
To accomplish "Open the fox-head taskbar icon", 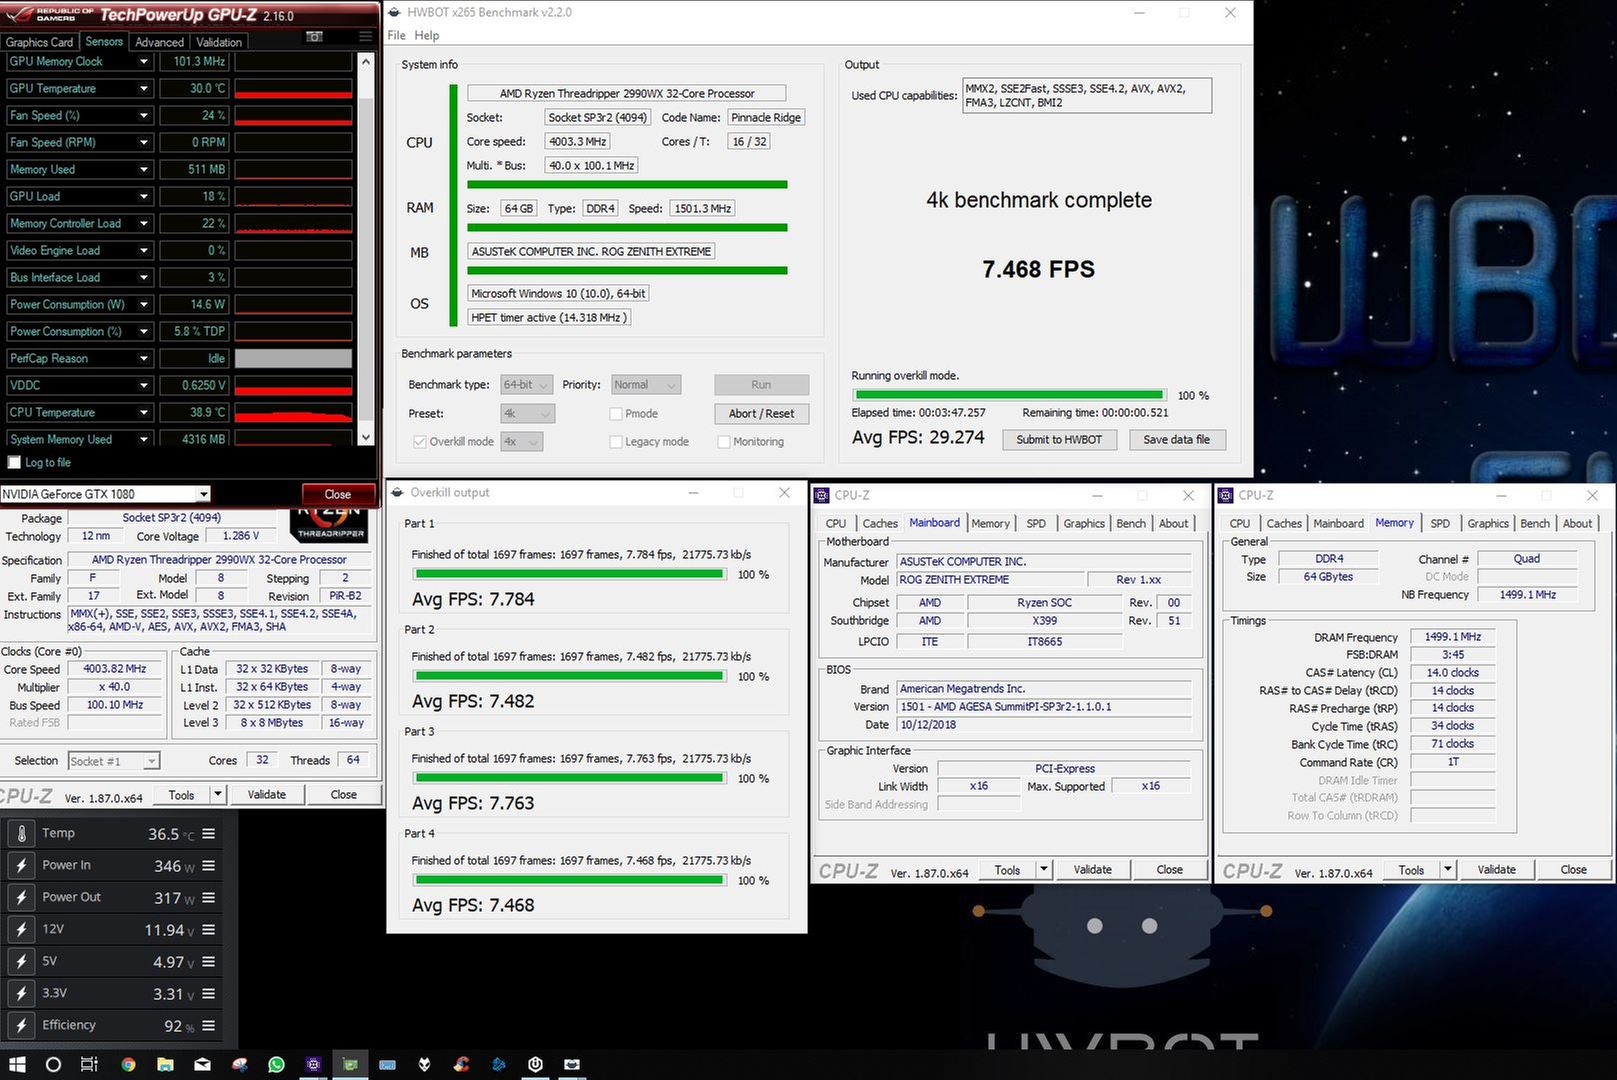I will pyautogui.click(x=424, y=1064).
